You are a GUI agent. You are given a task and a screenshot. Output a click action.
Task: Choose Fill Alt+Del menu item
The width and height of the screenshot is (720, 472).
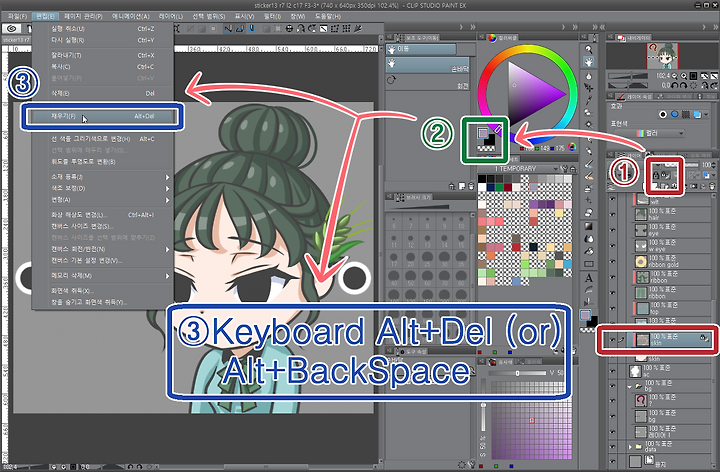[102, 116]
